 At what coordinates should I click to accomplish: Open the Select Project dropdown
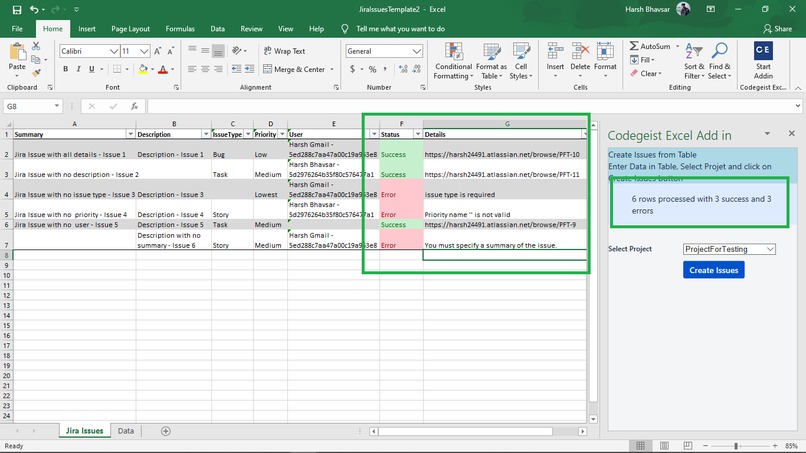(729, 249)
